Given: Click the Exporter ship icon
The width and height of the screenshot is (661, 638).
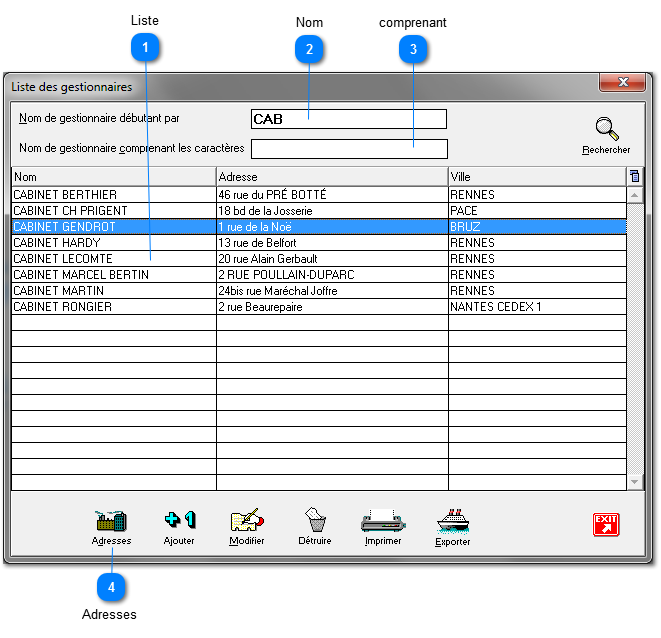Looking at the screenshot, I should (x=452, y=520).
